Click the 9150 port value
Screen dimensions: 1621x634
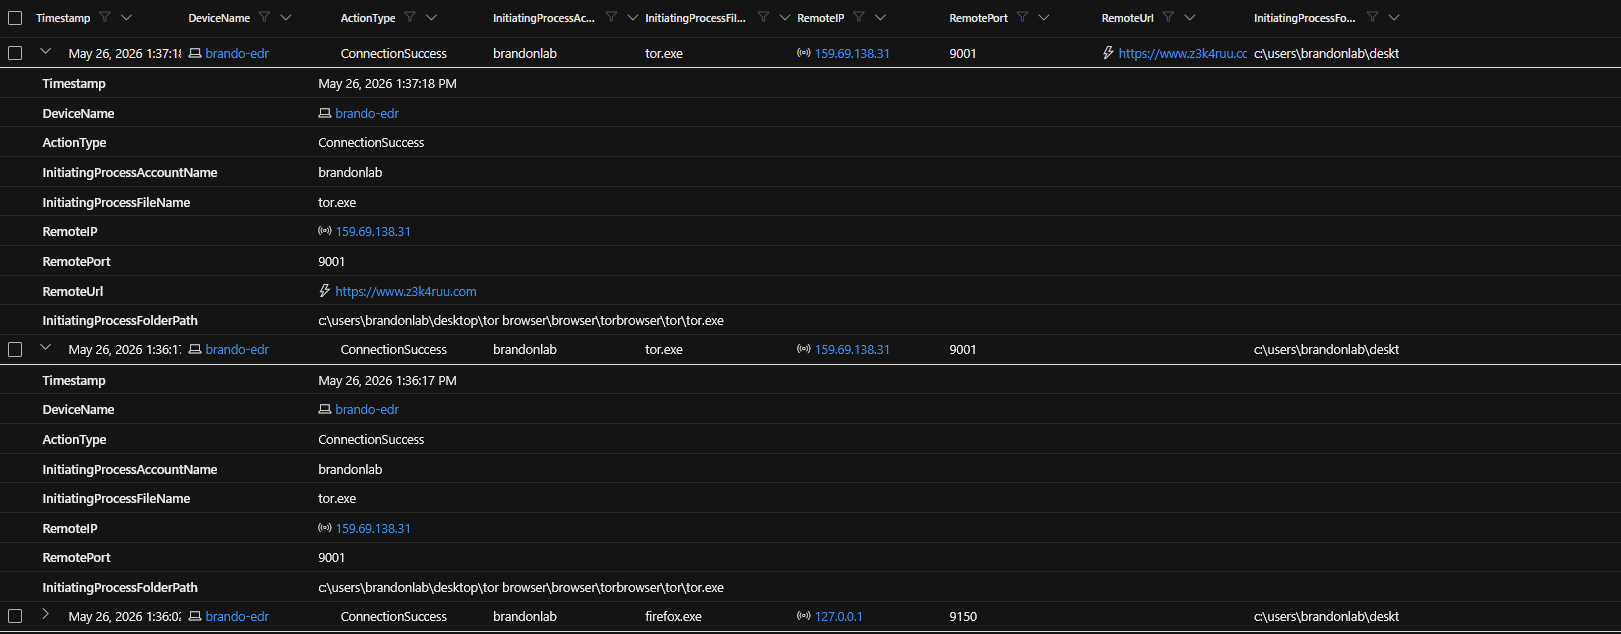coord(963,616)
